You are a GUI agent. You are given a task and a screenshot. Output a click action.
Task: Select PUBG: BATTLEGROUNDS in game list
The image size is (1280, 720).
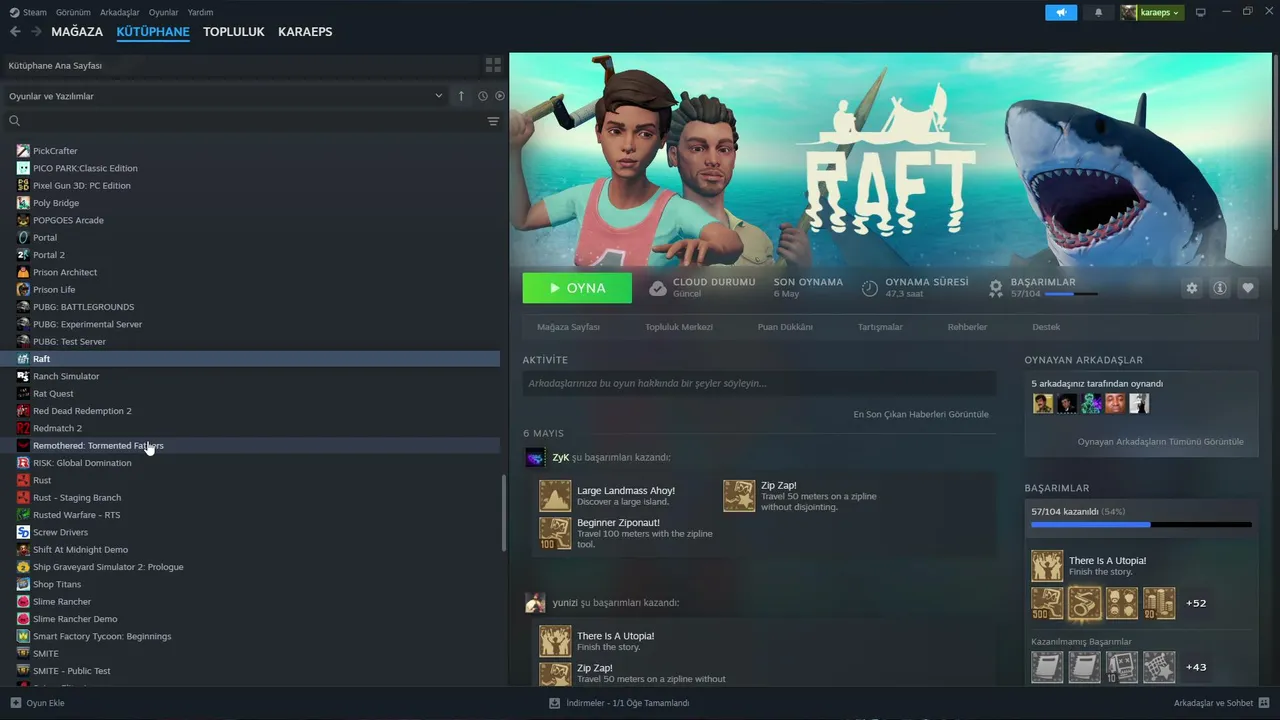[x=83, y=307]
